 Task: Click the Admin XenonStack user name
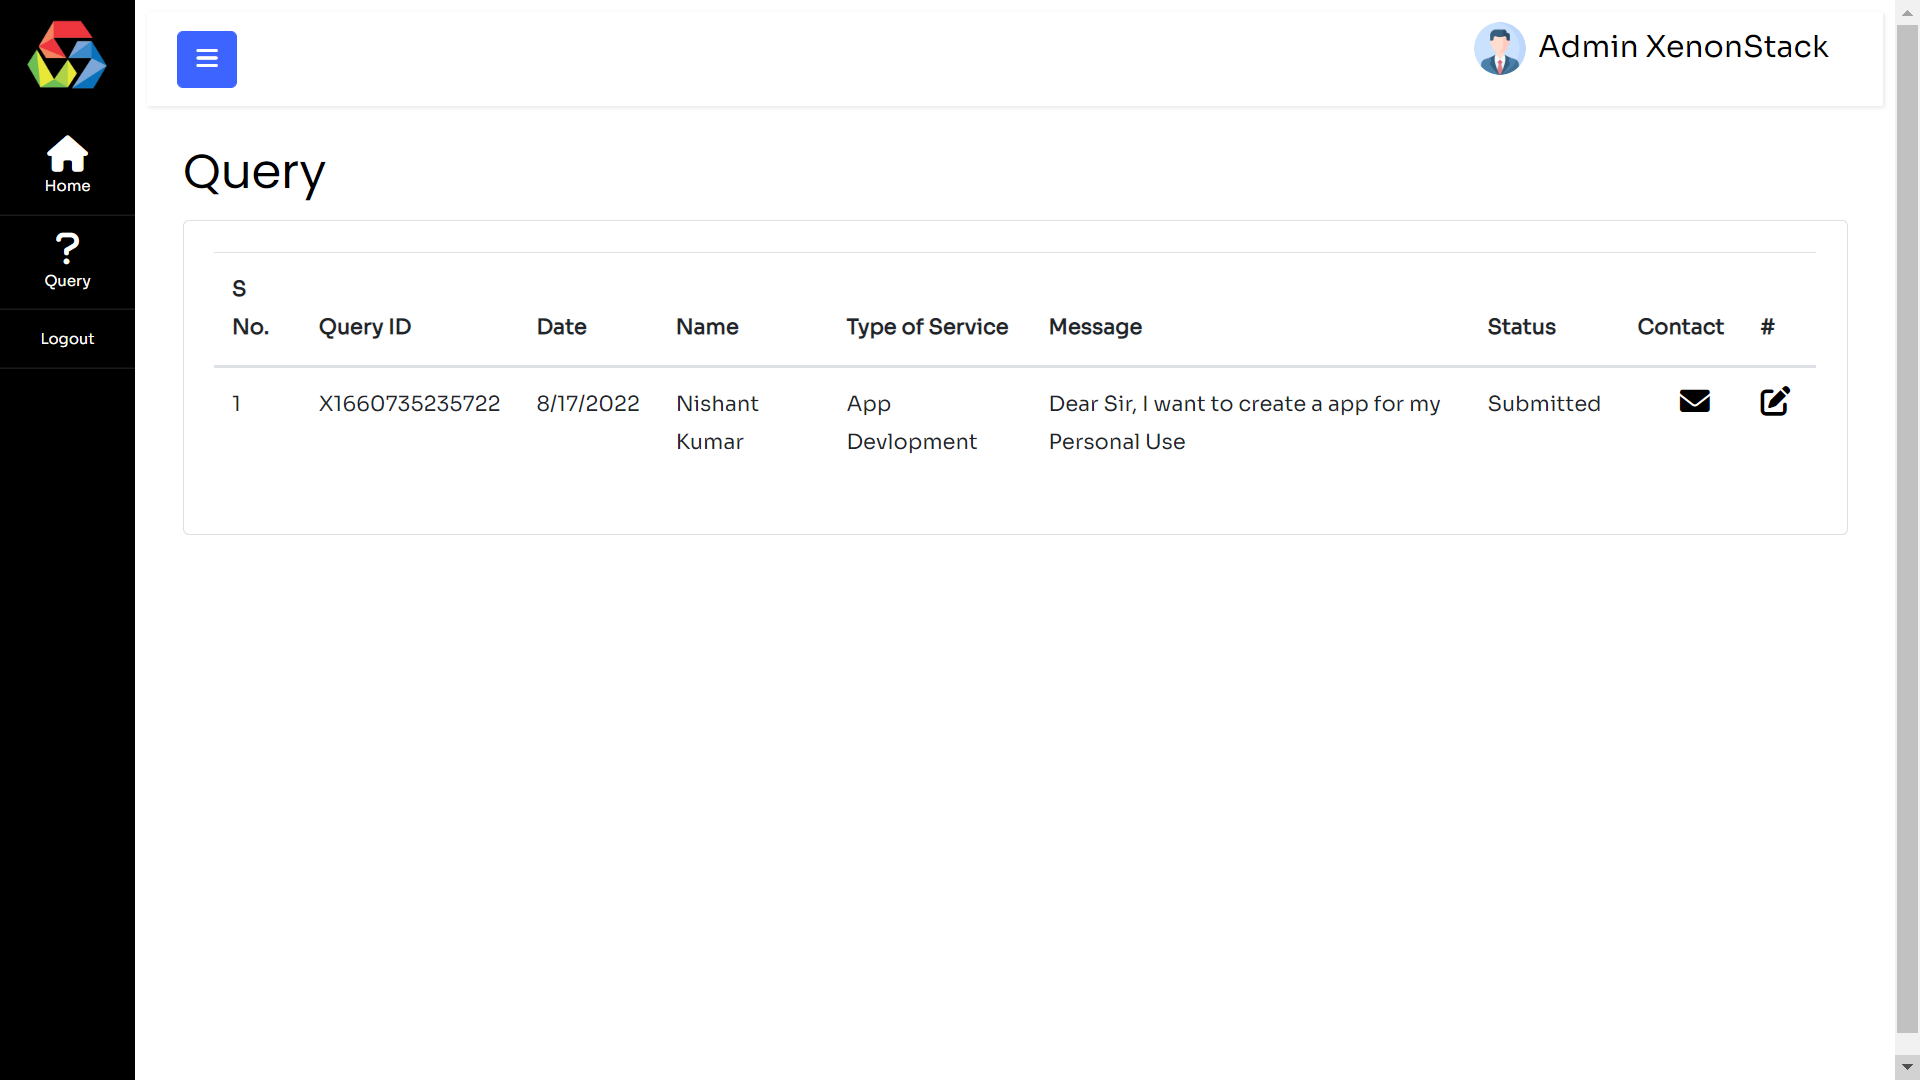(x=1683, y=47)
